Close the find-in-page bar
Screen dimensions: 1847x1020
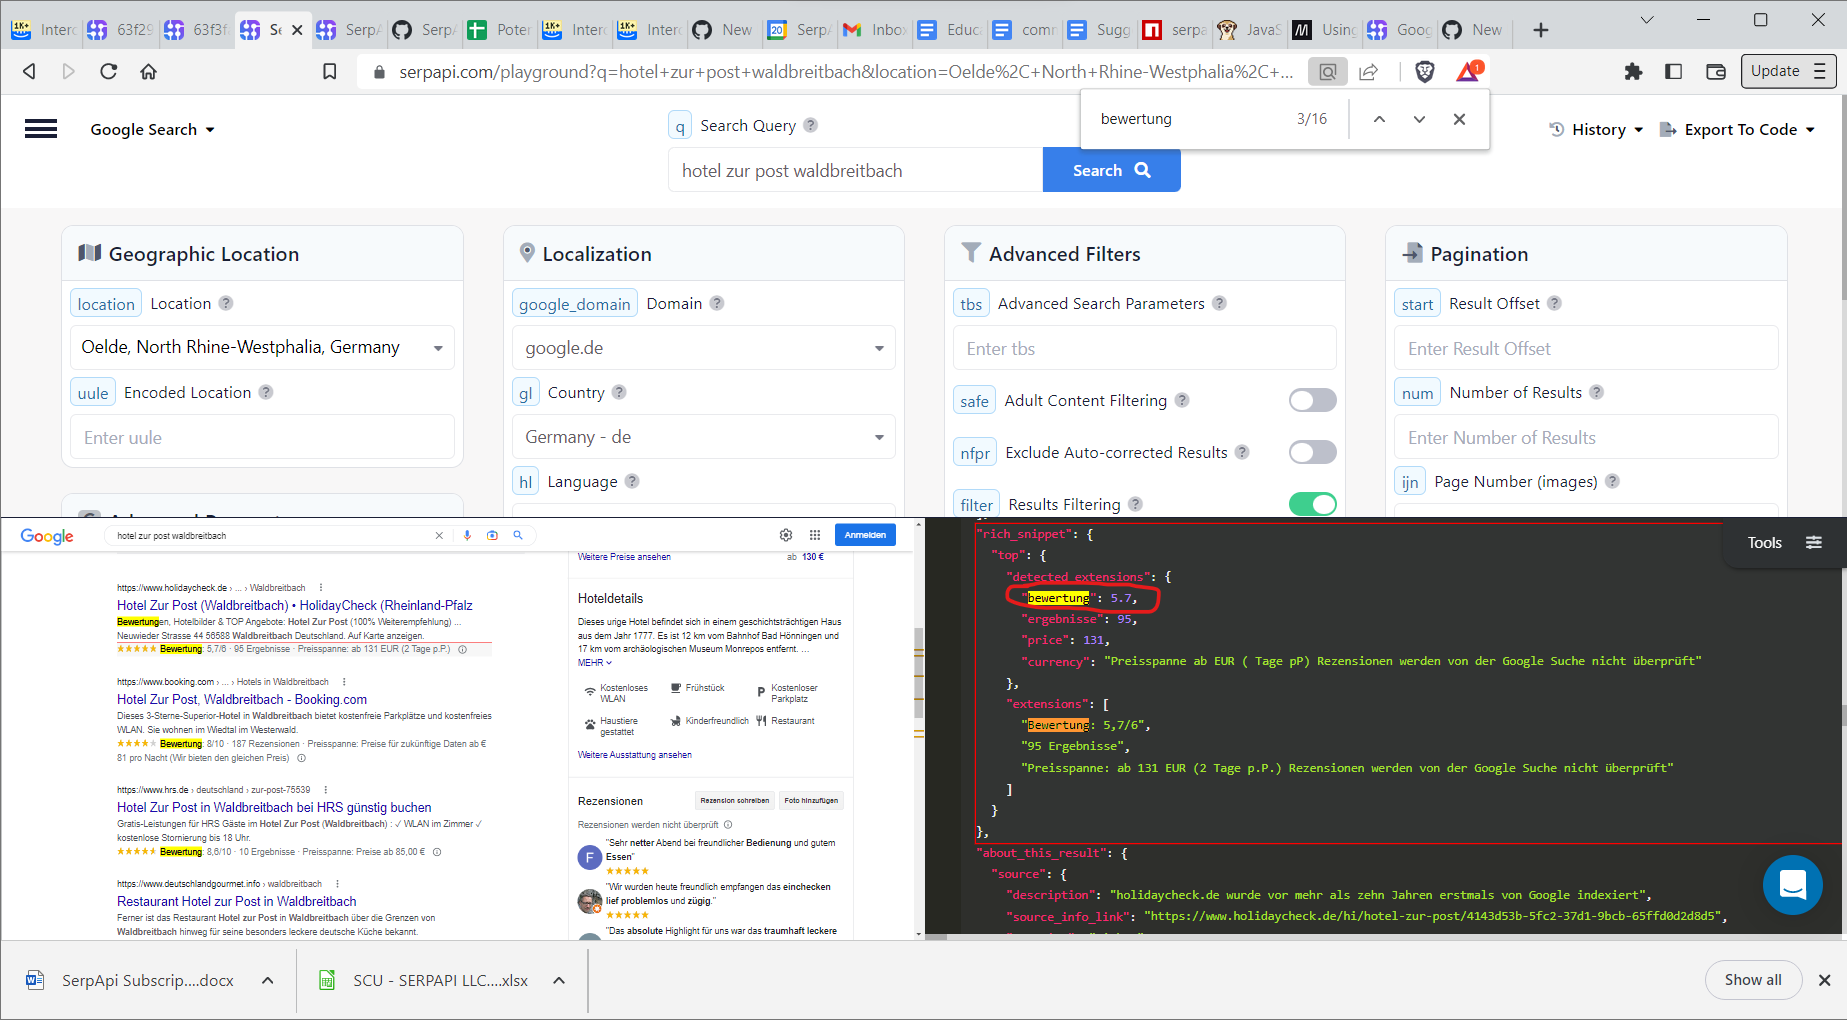[x=1459, y=119]
